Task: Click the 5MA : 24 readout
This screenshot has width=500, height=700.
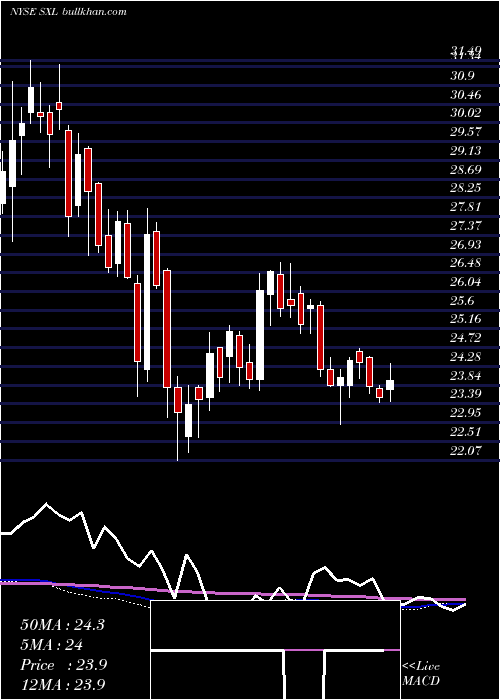Action: coord(52,645)
